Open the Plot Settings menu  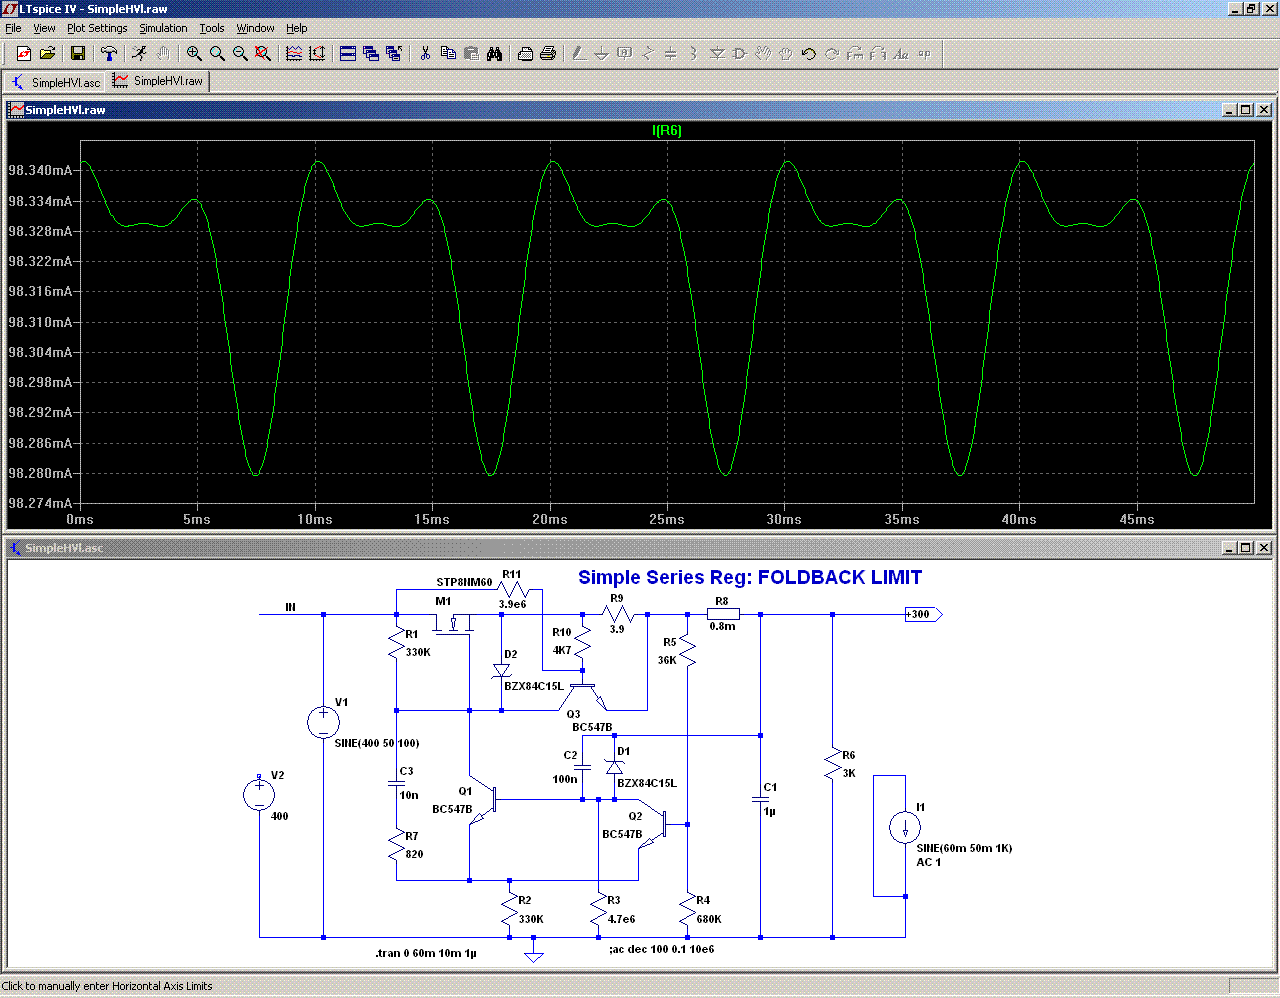[x=97, y=28]
